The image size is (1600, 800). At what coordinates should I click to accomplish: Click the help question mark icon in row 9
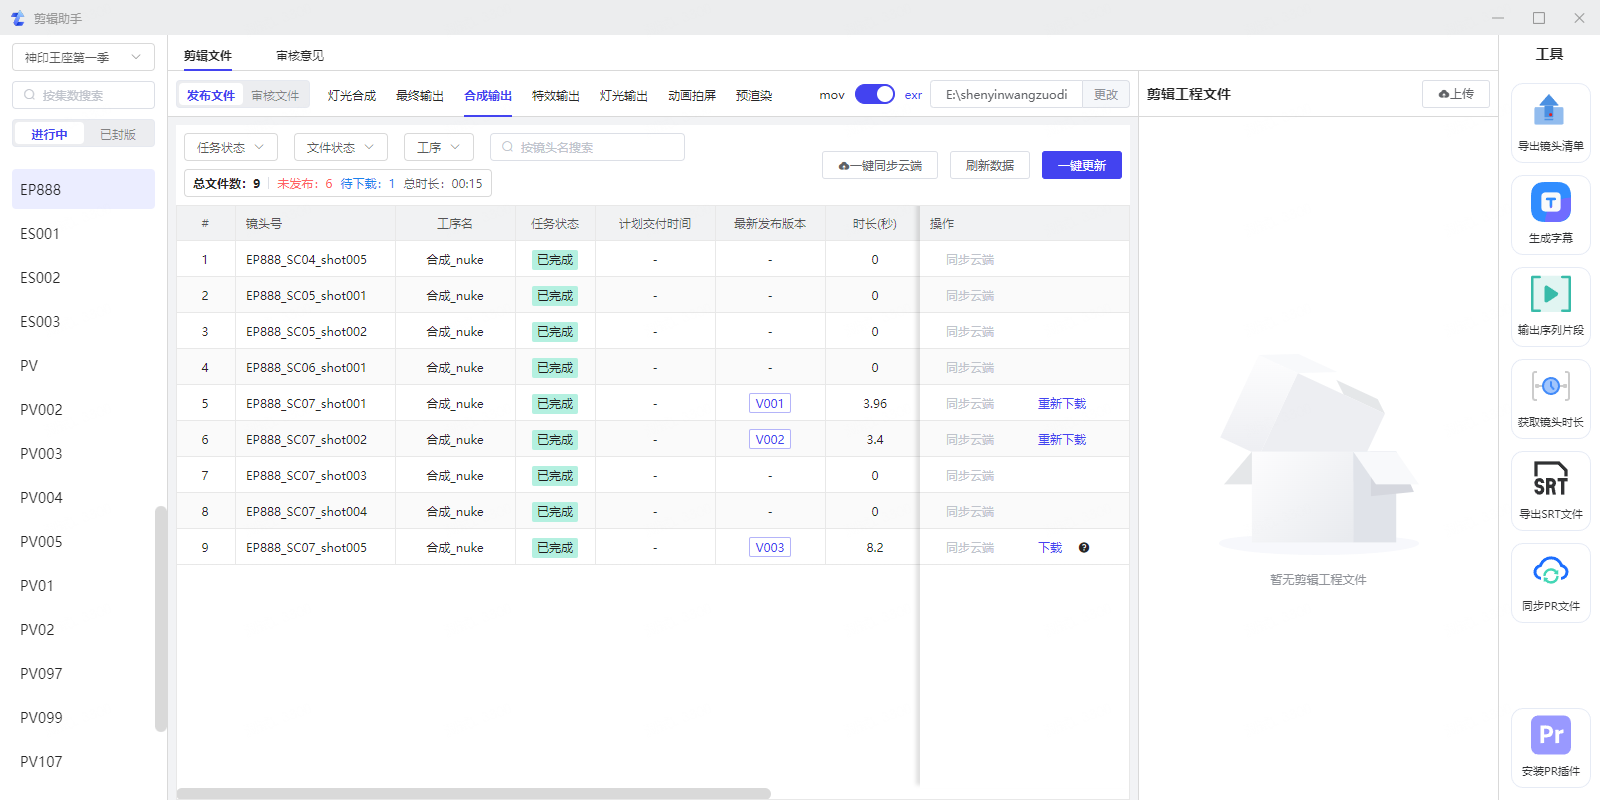pos(1084,548)
